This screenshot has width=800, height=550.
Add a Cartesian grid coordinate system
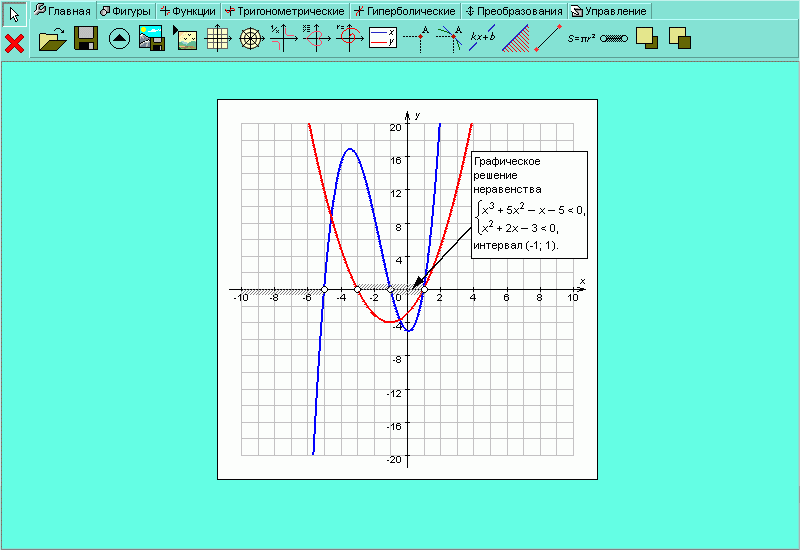[x=218, y=38]
